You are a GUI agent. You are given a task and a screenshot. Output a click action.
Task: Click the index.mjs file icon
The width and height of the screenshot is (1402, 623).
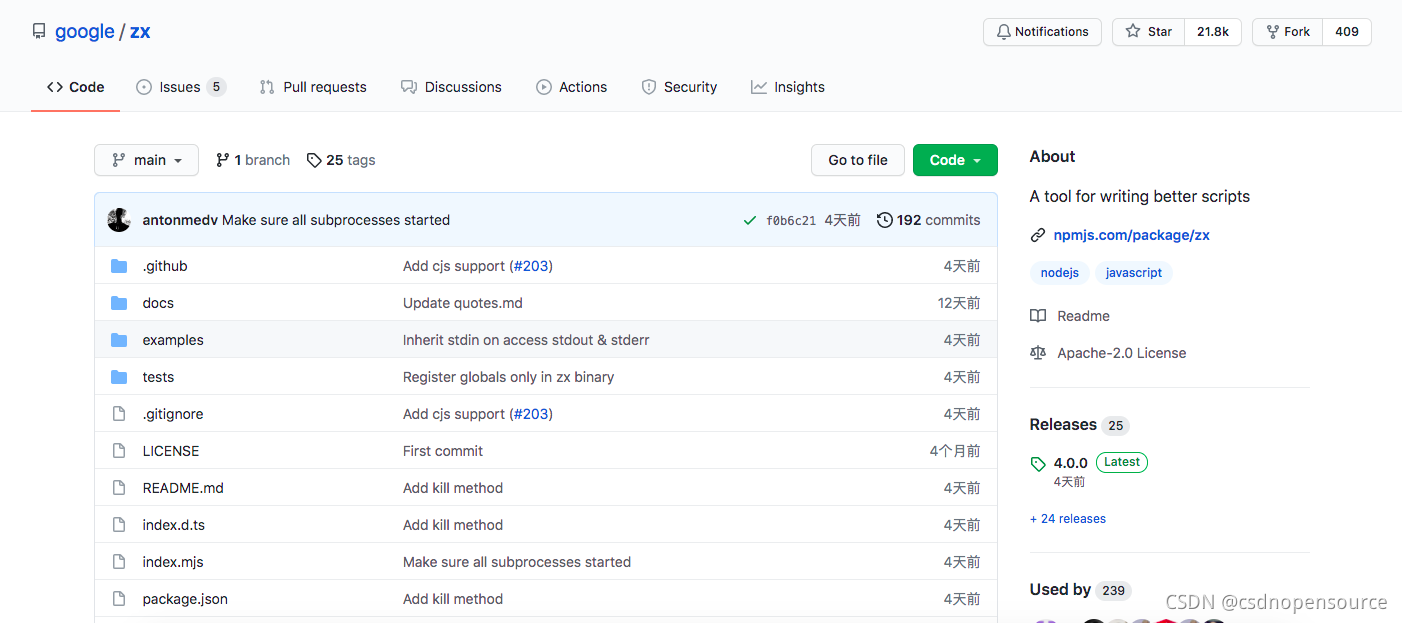point(119,562)
